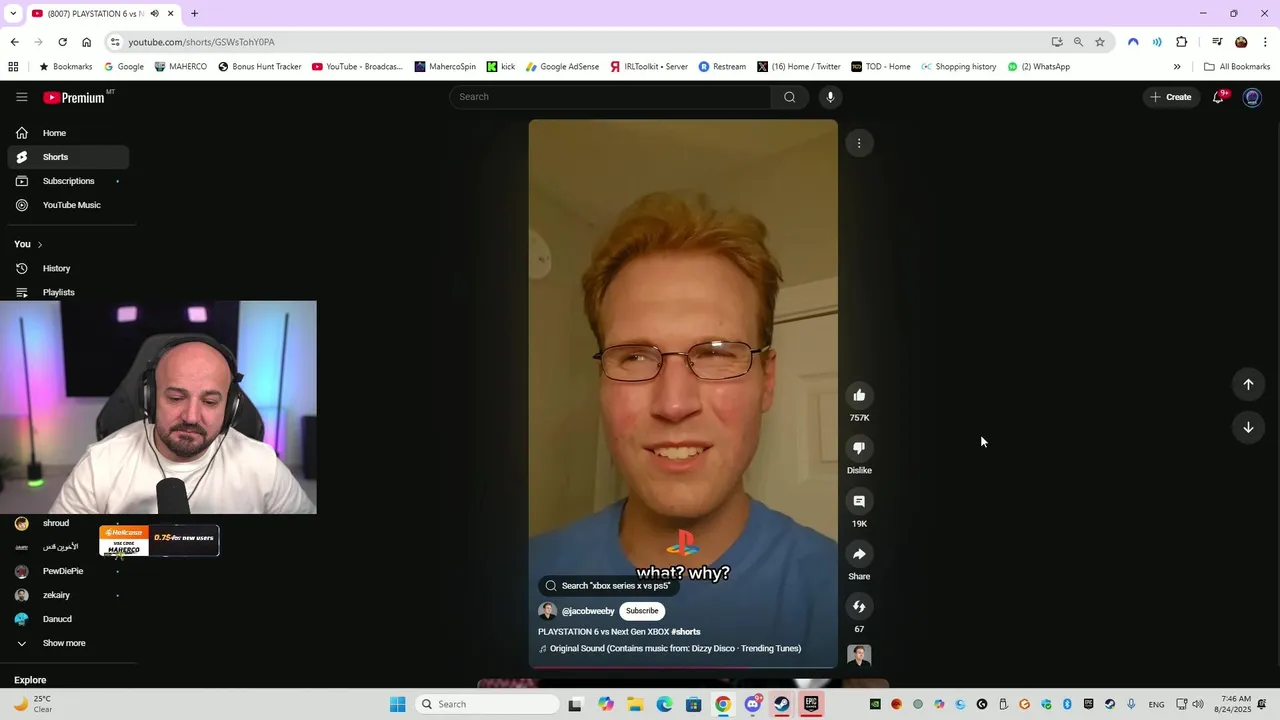Install app icon in address bar
This screenshot has width=1280, height=720.
(x=1057, y=42)
